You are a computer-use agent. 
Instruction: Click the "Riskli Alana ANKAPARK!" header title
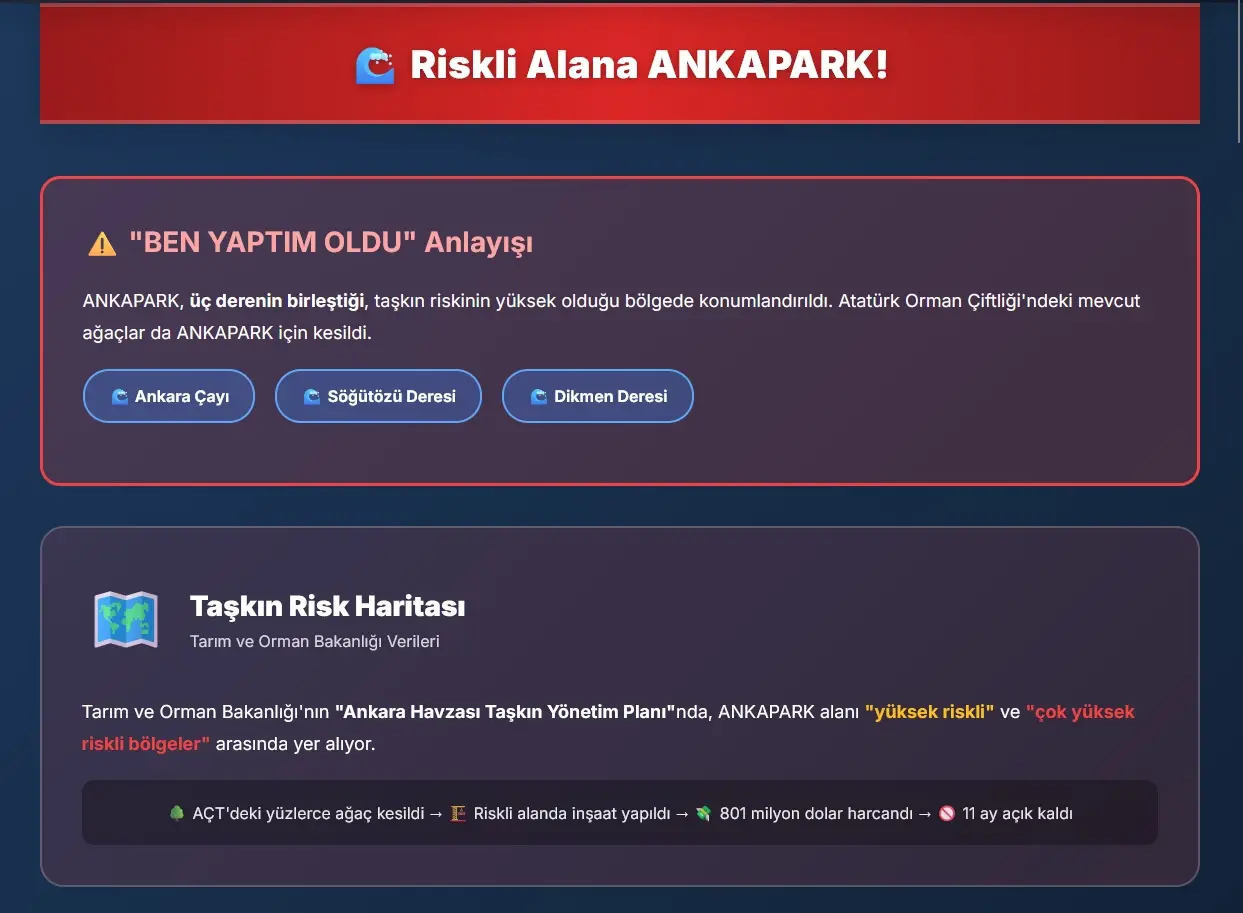click(x=649, y=66)
